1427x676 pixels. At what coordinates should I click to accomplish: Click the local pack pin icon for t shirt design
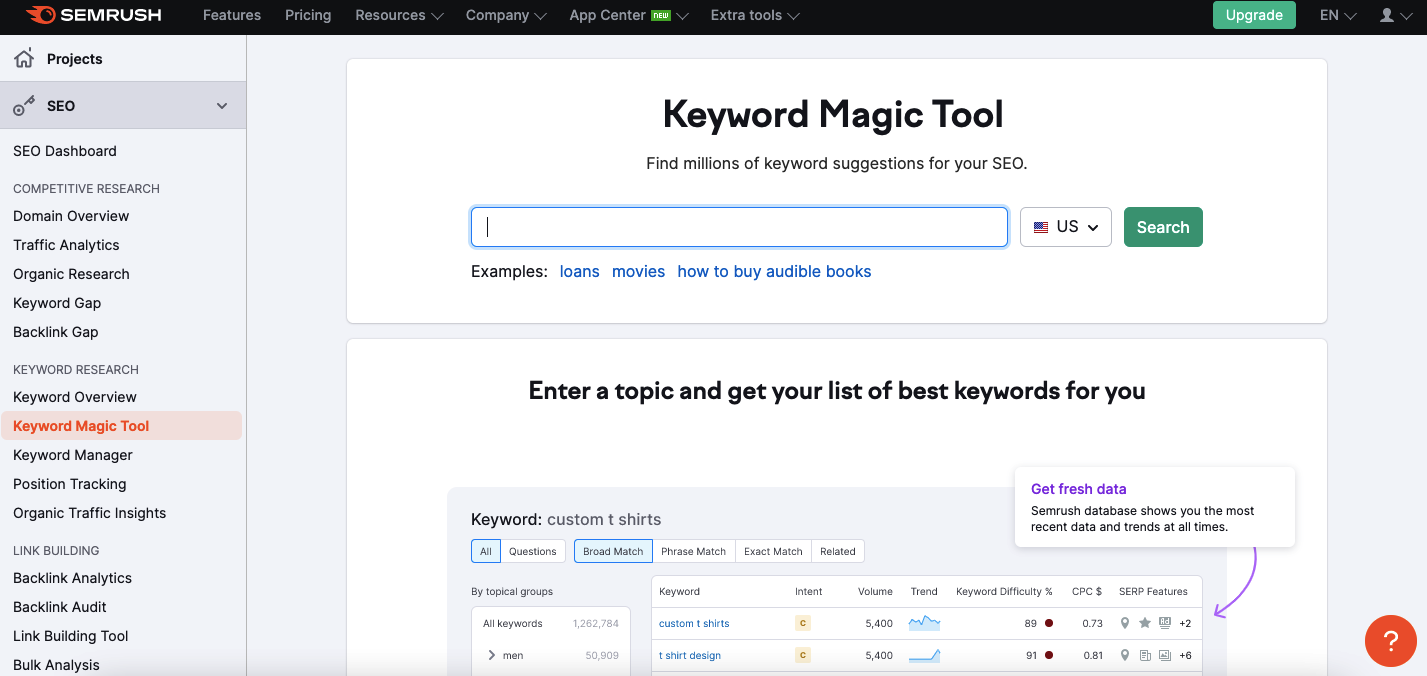coord(1124,655)
